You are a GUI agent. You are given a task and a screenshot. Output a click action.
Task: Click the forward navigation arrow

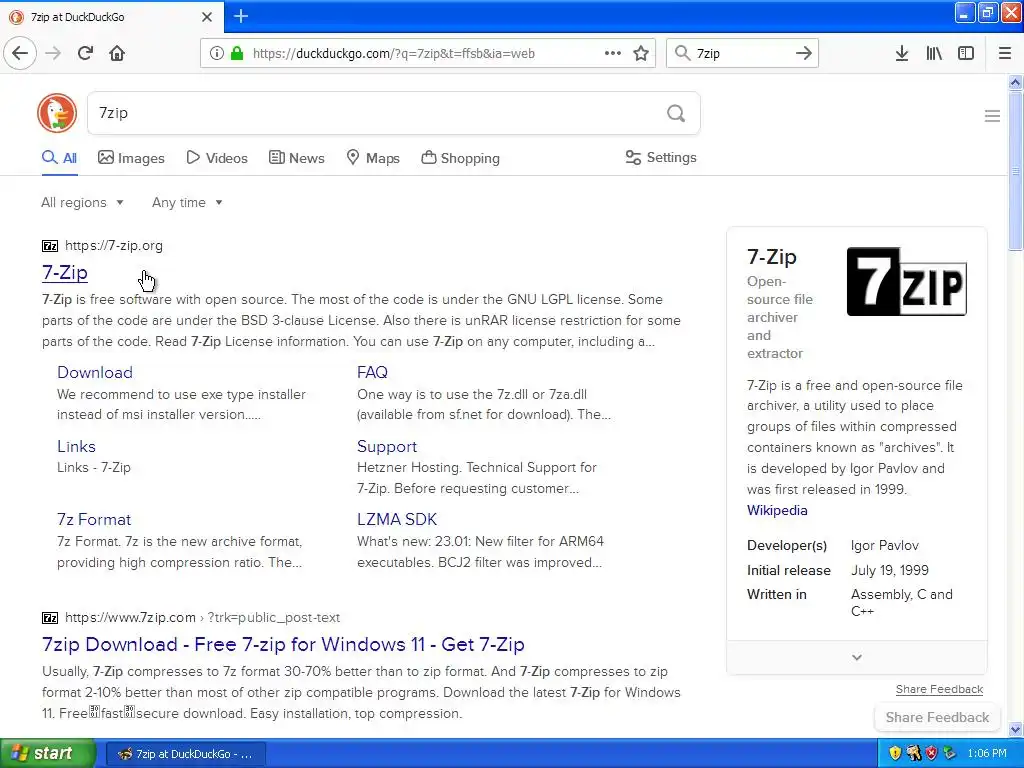[54, 53]
